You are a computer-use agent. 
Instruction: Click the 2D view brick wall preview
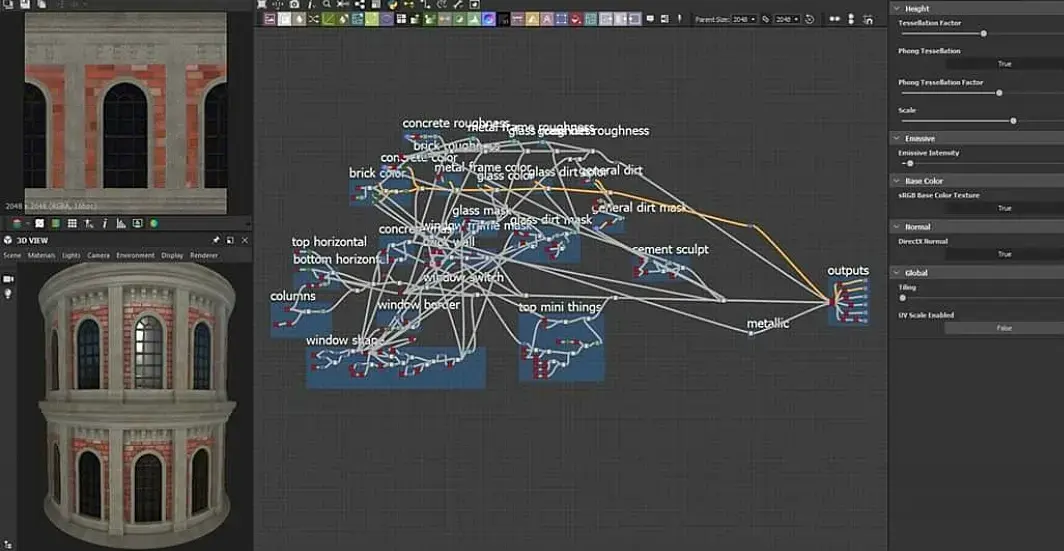coord(126,113)
